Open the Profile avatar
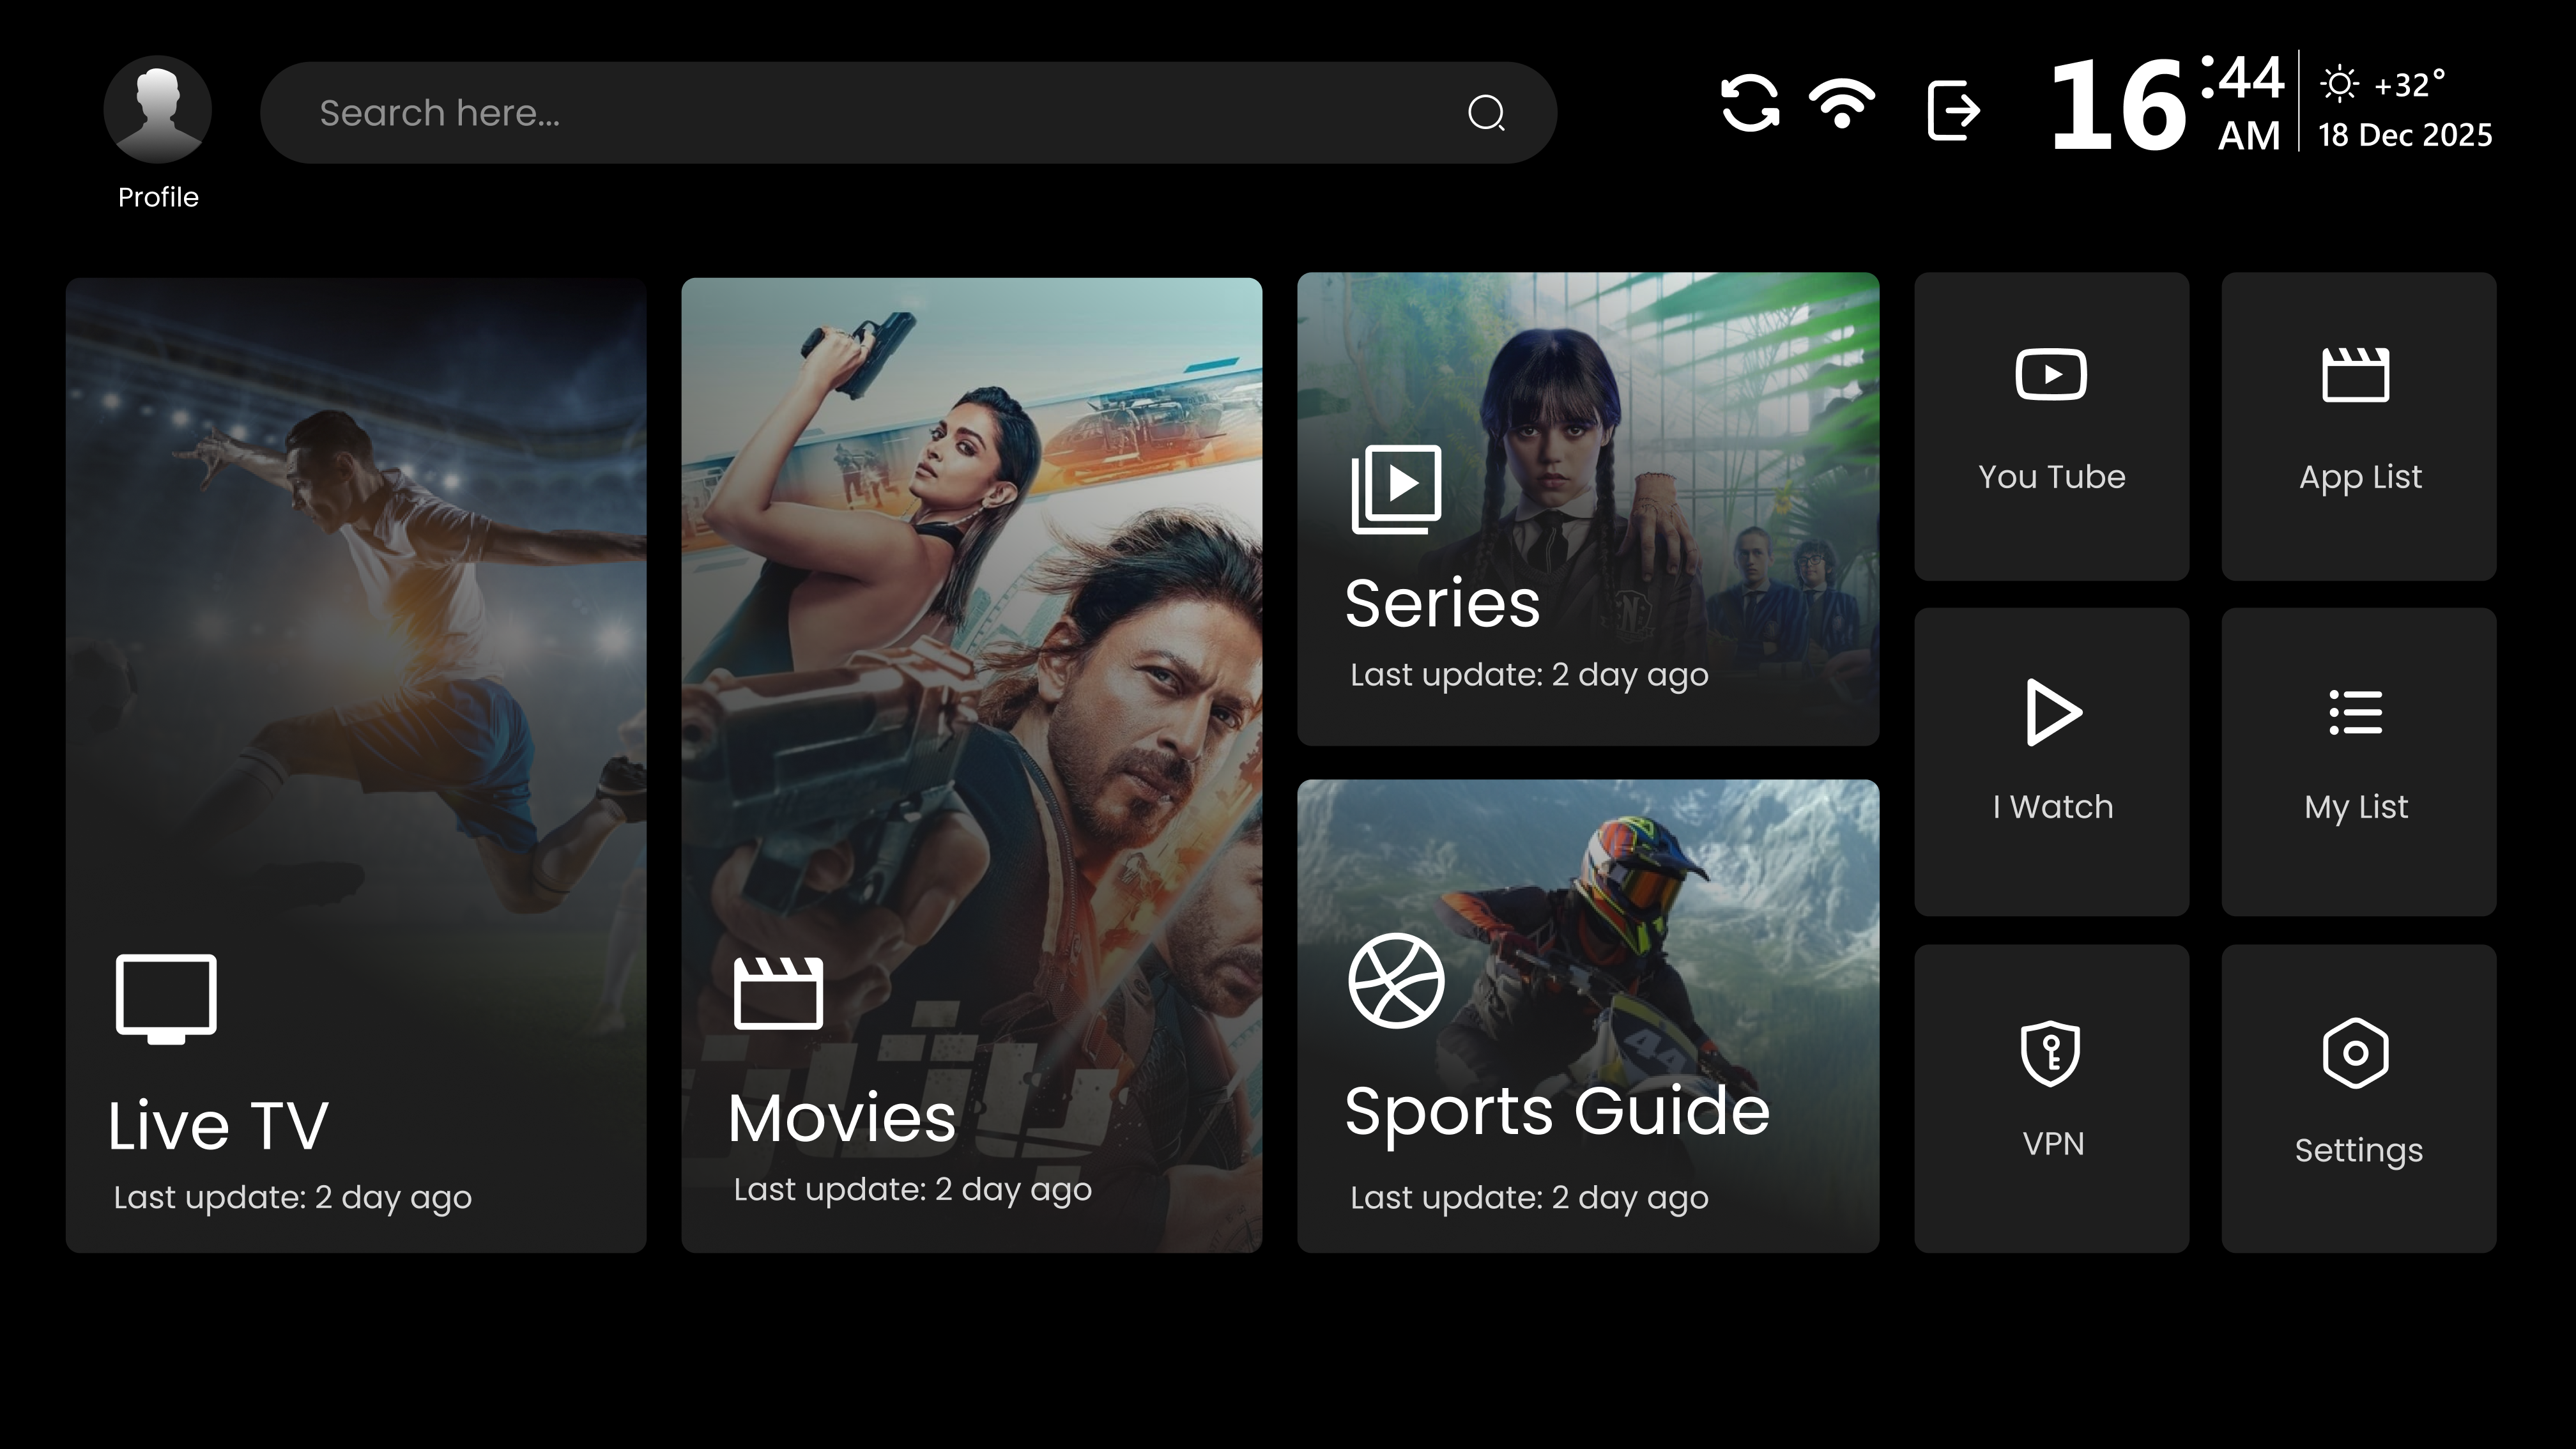 (x=158, y=110)
